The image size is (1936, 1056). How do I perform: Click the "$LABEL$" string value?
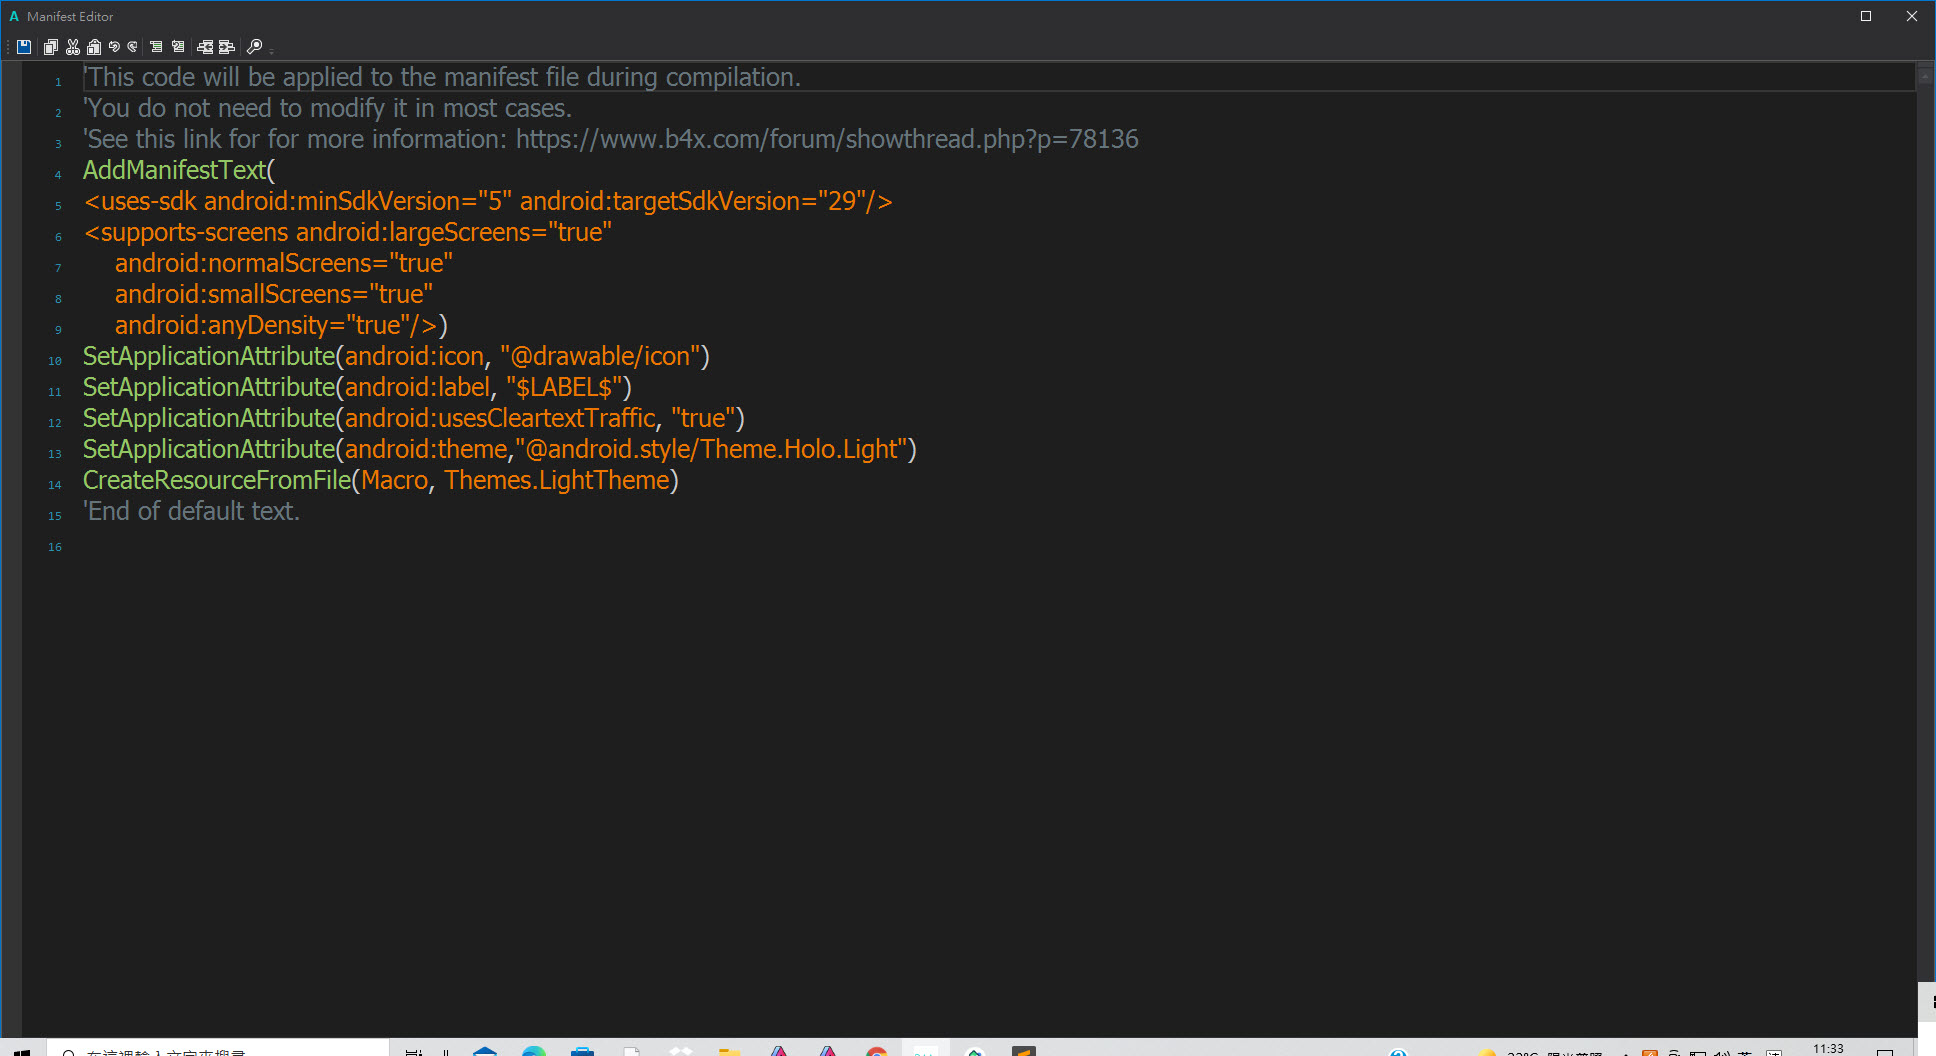pos(564,387)
